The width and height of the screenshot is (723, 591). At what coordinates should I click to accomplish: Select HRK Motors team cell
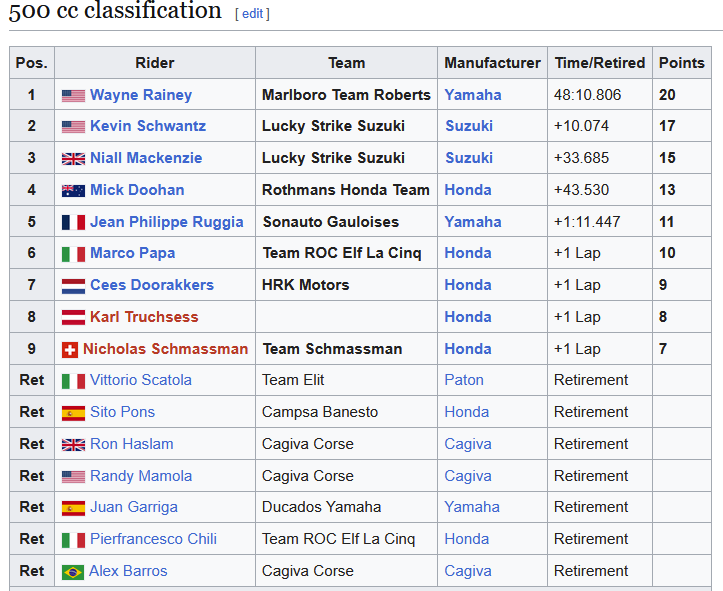click(x=346, y=285)
